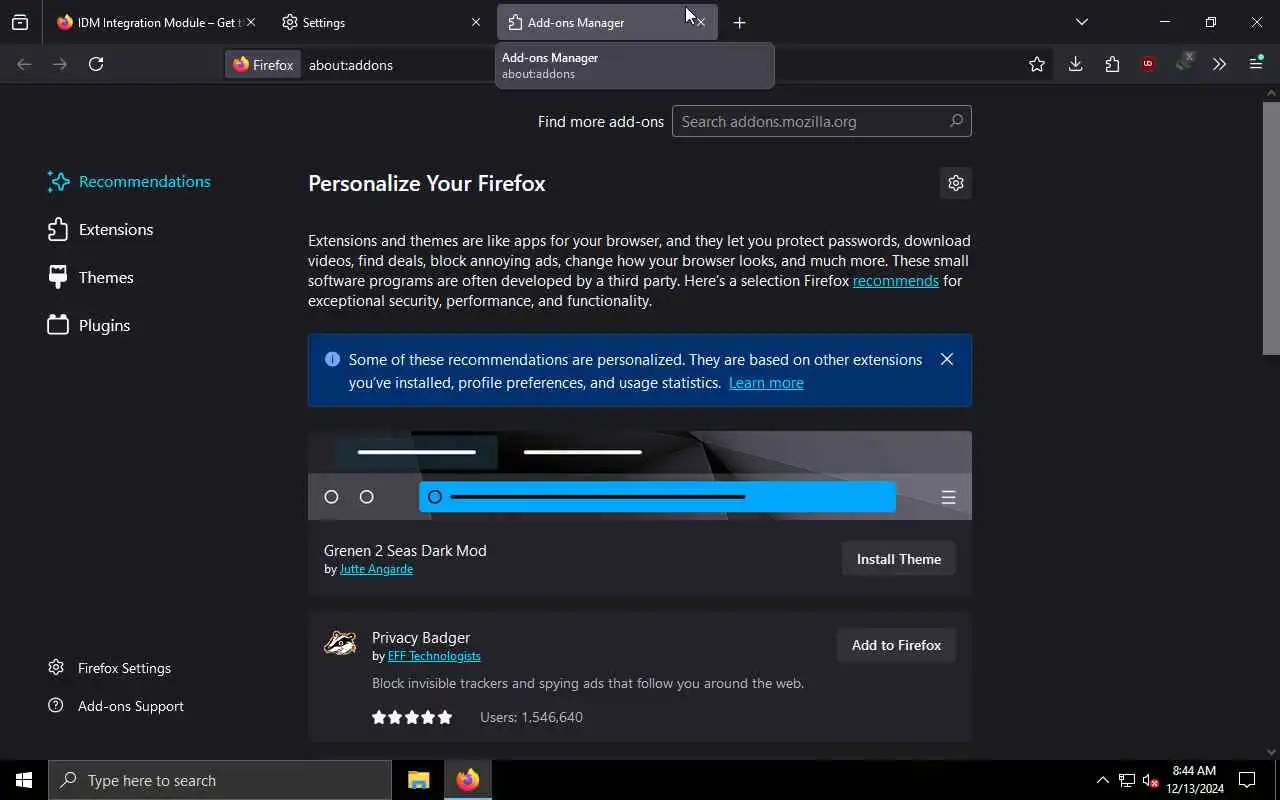This screenshot has width=1280, height=800.
Task: Open the uBlock Origin toolbar icon
Action: click(x=1148, y=64)
